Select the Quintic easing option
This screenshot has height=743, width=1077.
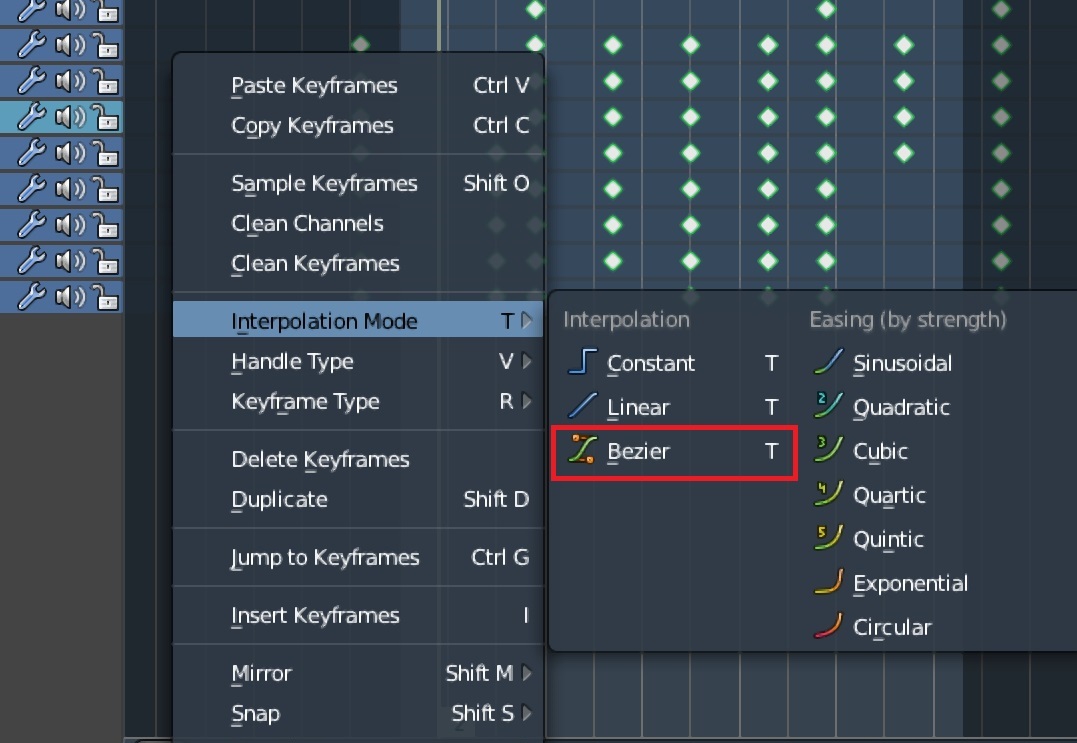[x=887, y=539]
